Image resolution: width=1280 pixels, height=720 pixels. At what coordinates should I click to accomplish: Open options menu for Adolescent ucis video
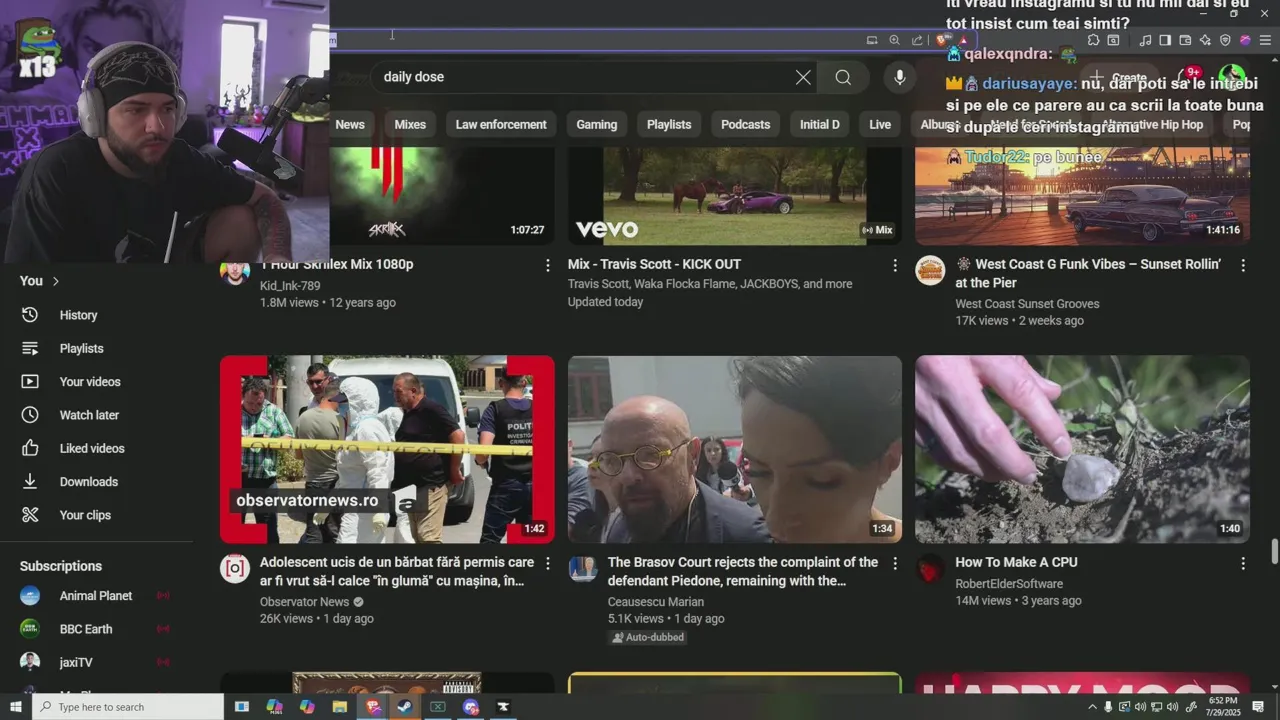(547, 563)
